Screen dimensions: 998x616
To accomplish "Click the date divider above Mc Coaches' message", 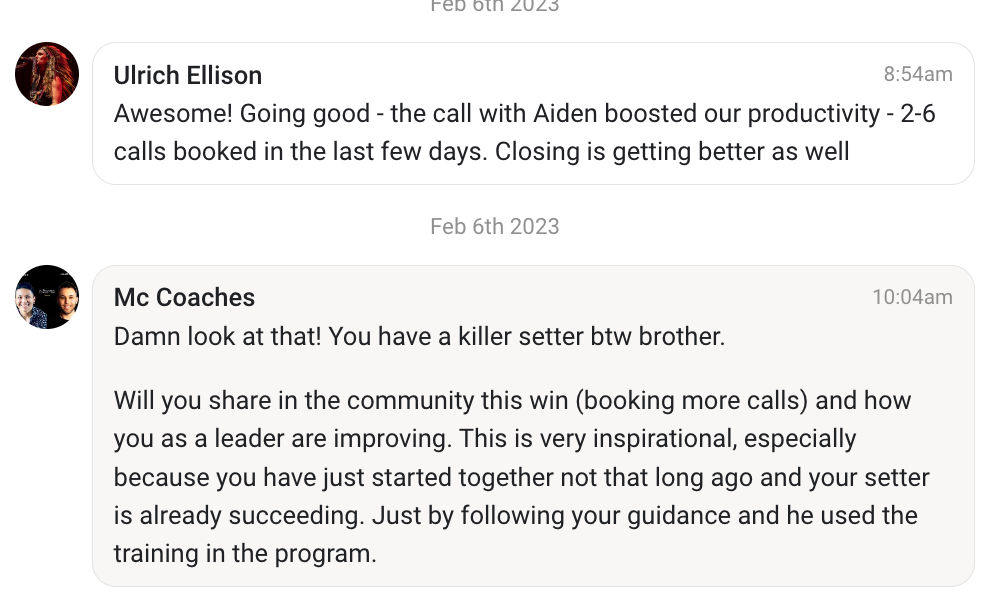I will [x=494, y=226].
